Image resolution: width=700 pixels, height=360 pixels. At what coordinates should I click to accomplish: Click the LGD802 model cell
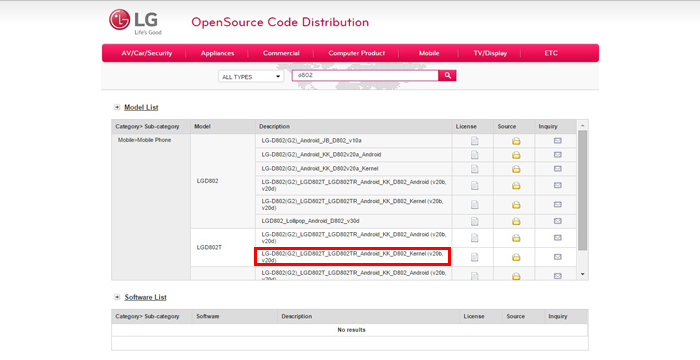[x=223, y=181]
